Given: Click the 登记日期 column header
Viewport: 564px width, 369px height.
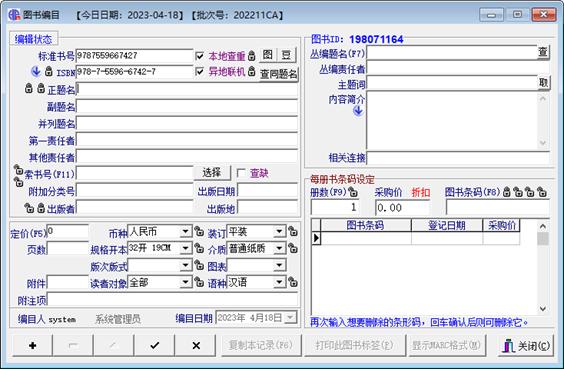Looking at the screenshot, I should (x=447, y=226).
